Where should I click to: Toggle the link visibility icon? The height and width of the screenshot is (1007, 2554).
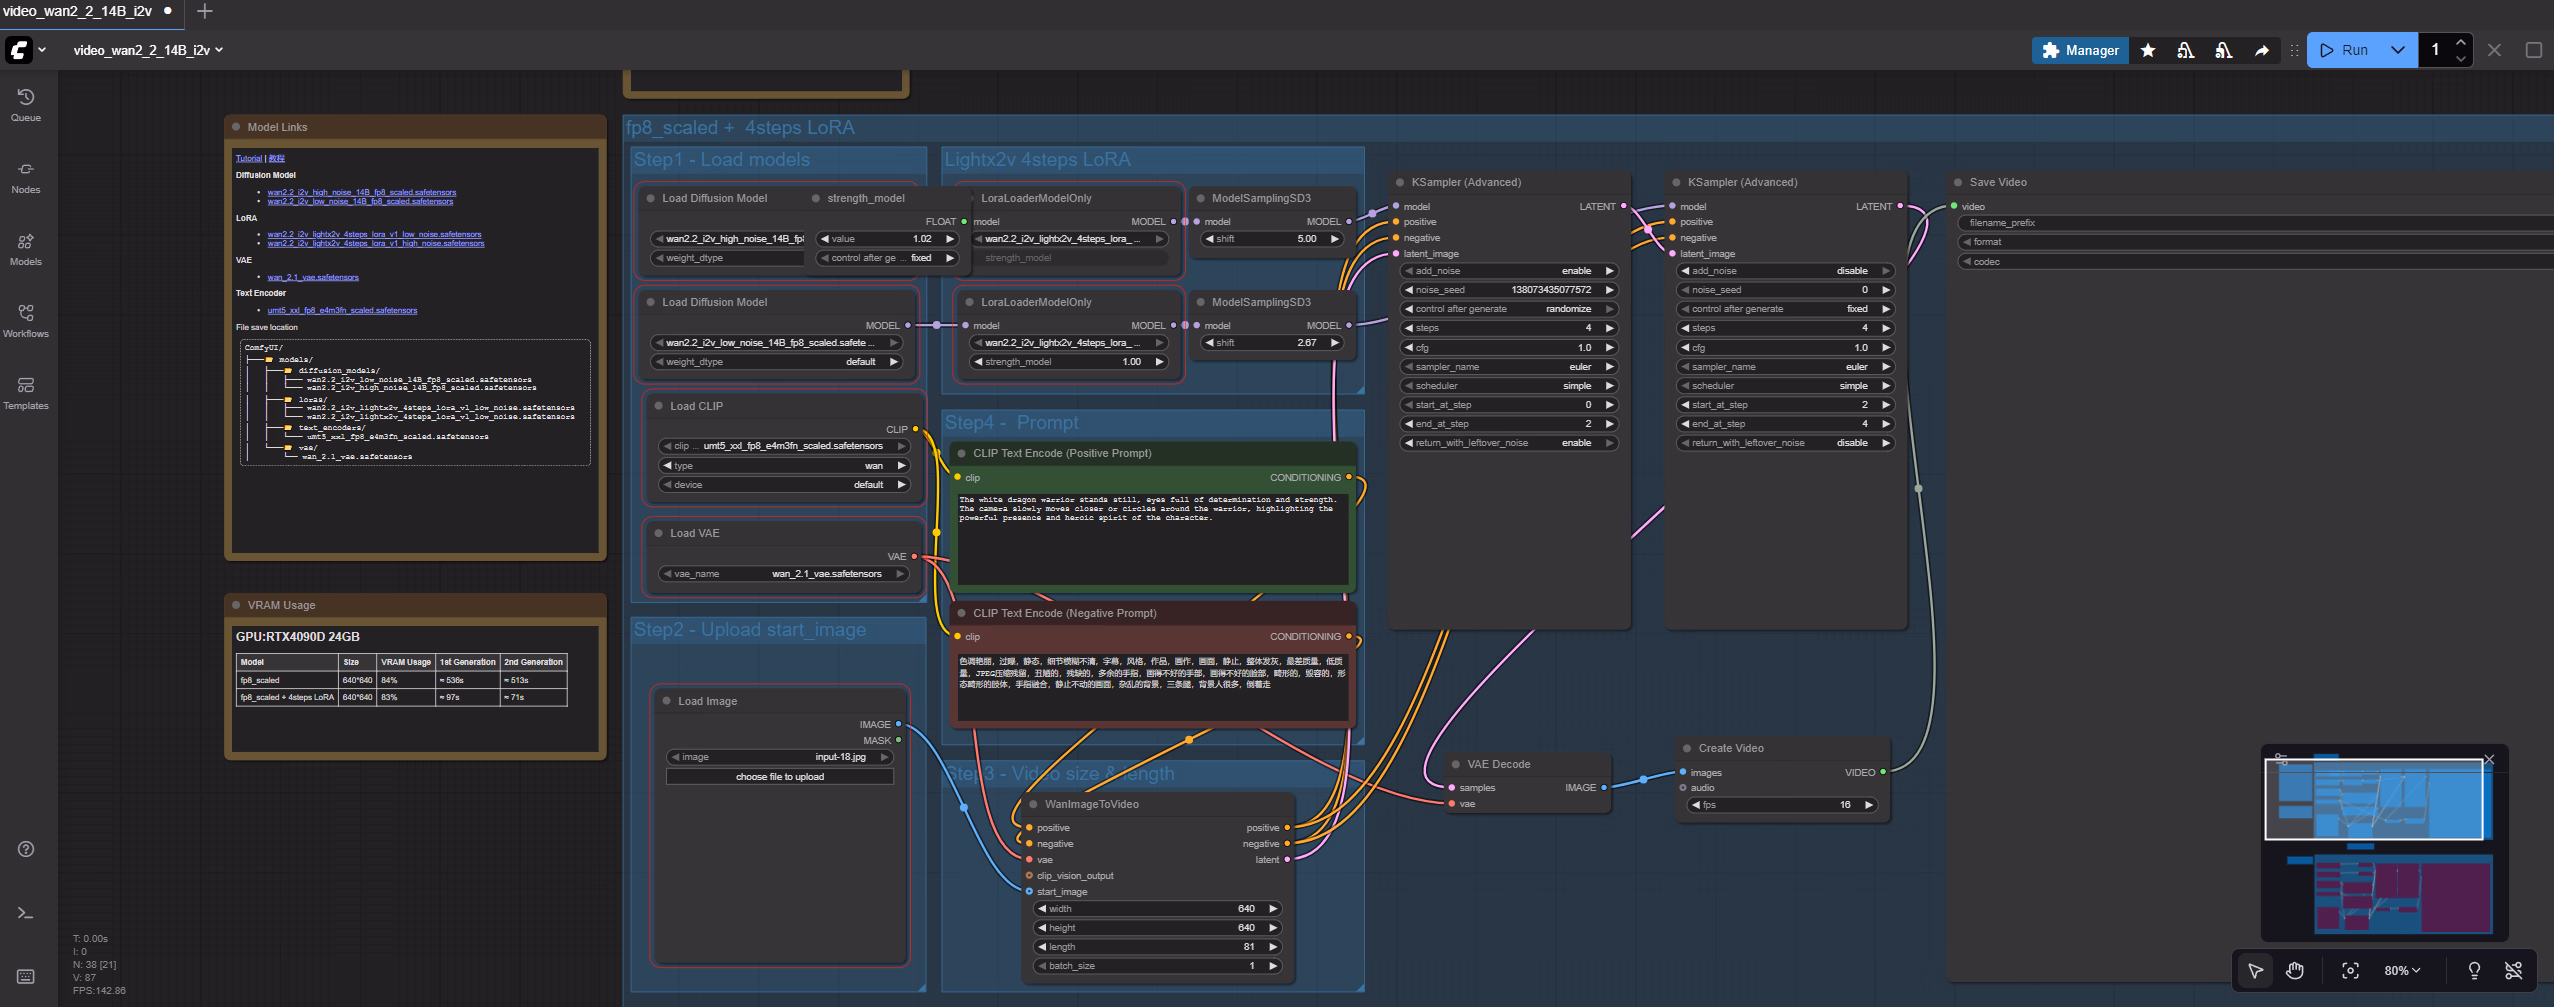pos(2513,970)
